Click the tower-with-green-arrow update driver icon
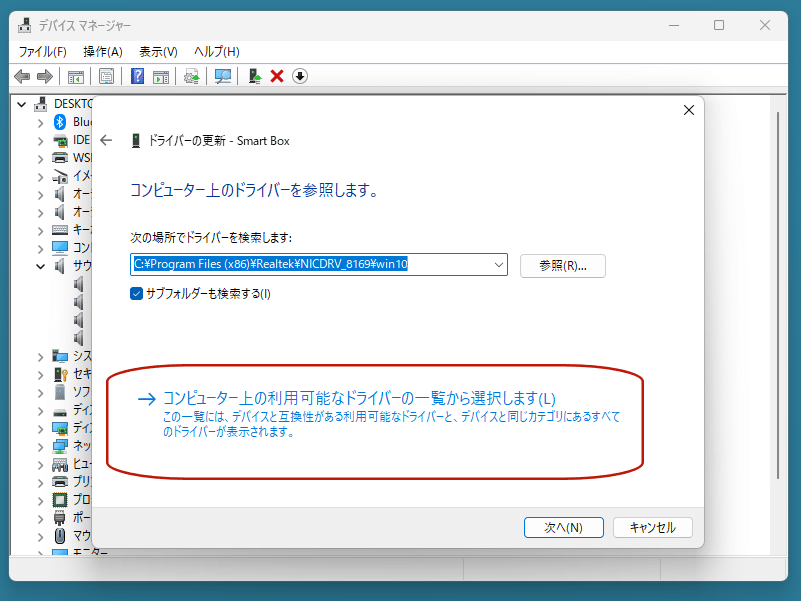Image resolution: width=801 pixels, height=601 pixels. pyautogui.click(x=254, y=77)
